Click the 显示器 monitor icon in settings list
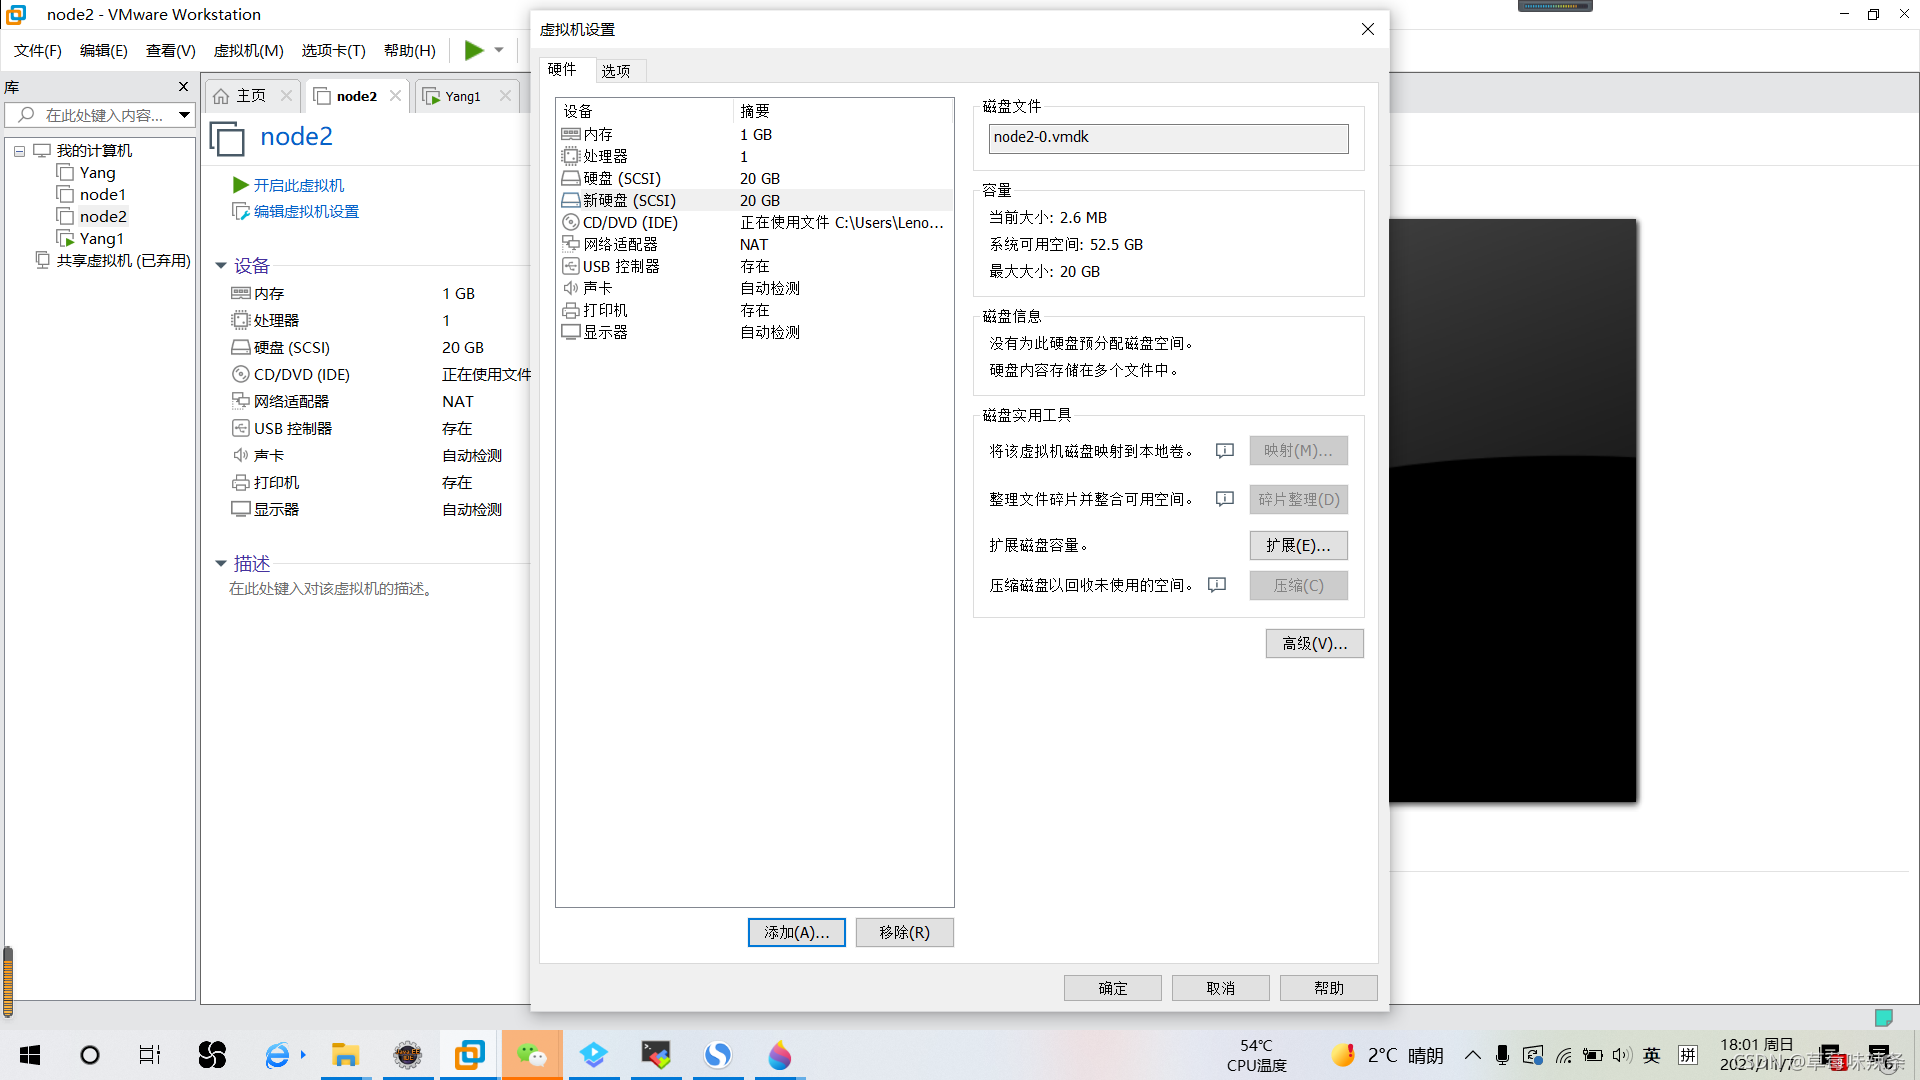1920x1080 pixels. pyautogui.click(x=571, y=332)
